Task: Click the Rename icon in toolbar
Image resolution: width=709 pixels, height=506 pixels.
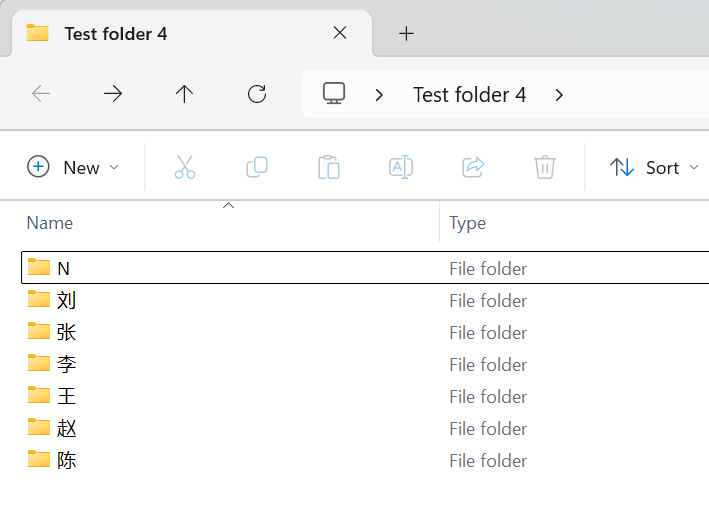Action: click(x=401, y=167)
